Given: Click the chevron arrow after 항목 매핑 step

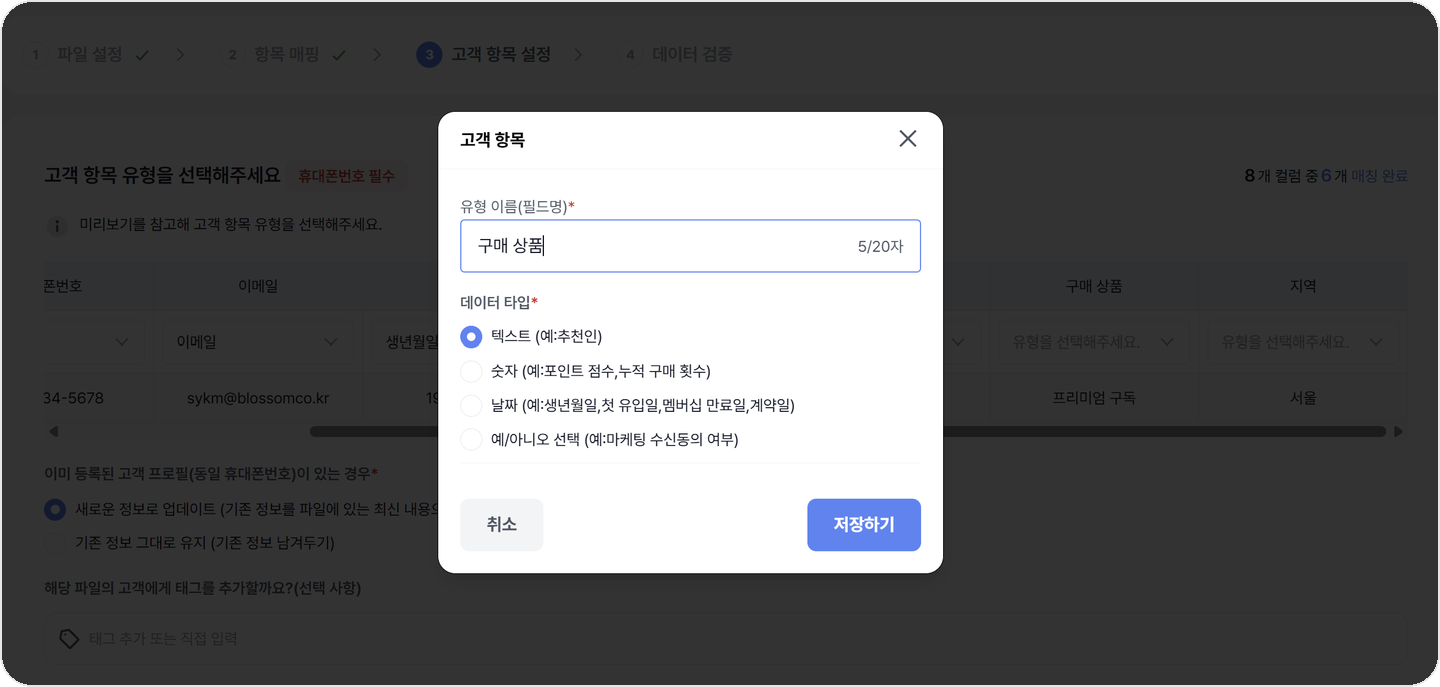Looking at the screenshot, I should click(x=377, y=55).
